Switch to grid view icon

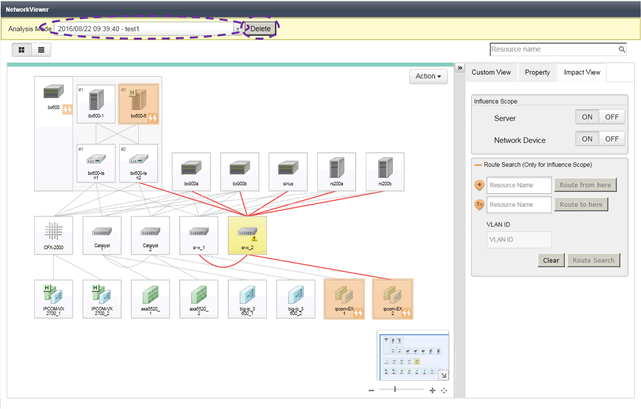[22, 49]
